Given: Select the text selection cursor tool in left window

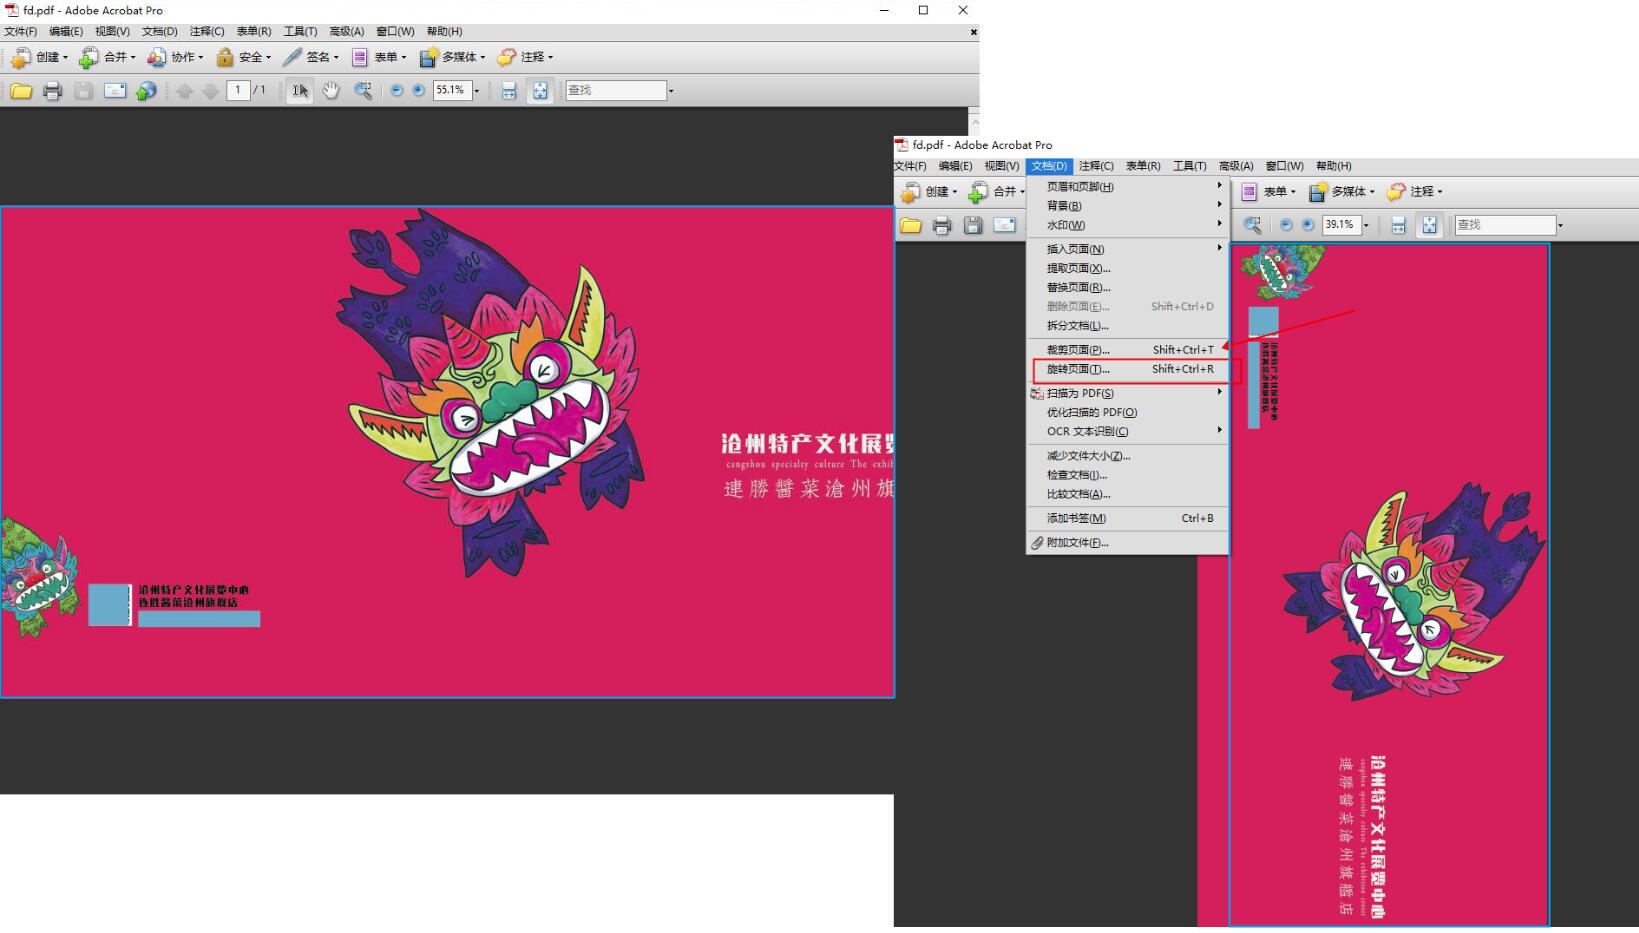Looking at the screenshot, I should coord(299,91).
